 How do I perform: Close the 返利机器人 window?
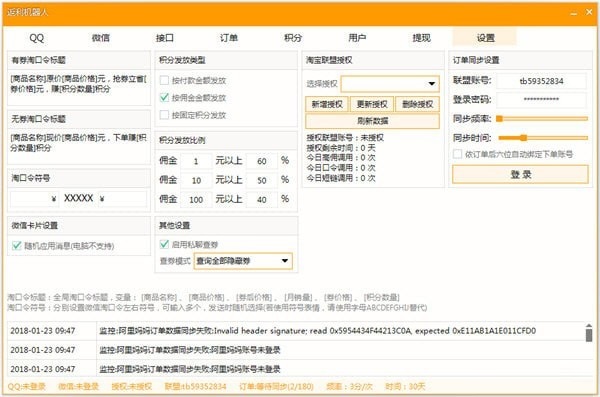pyautogui.click(x=589, y=12)
